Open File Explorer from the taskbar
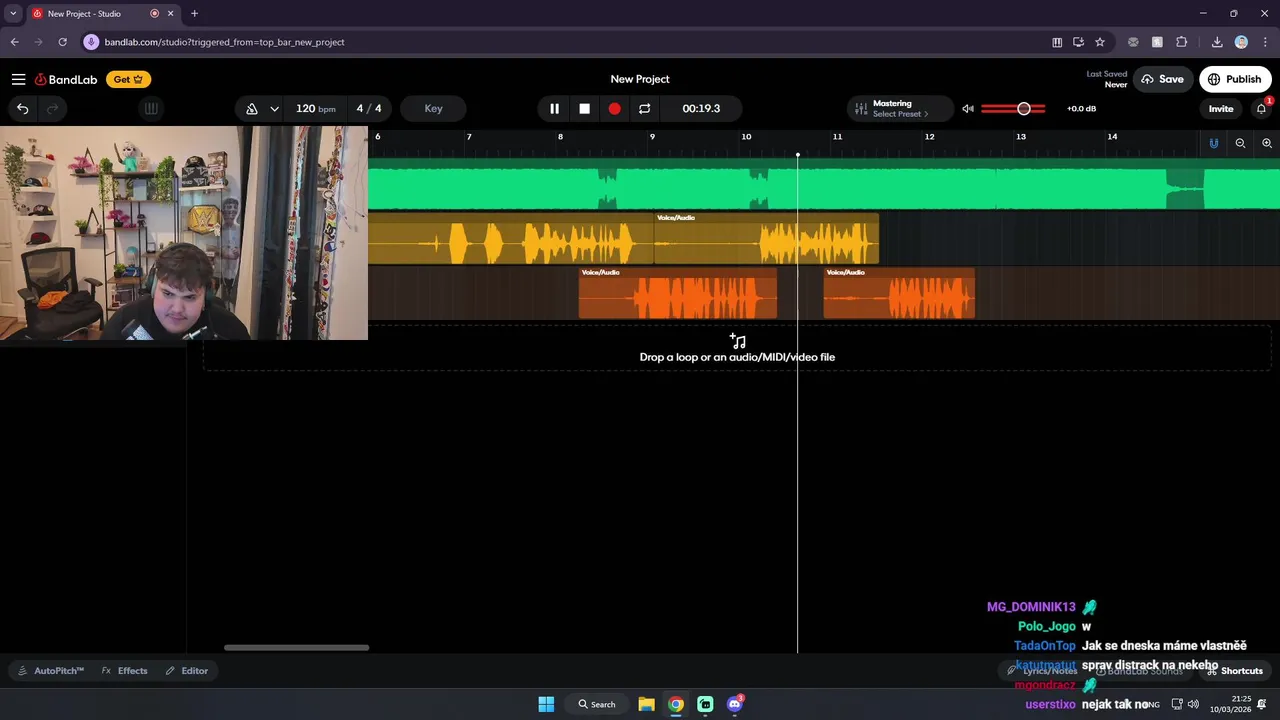The width and height of the screenshot is (1280, 720). [x=646, y=704]
